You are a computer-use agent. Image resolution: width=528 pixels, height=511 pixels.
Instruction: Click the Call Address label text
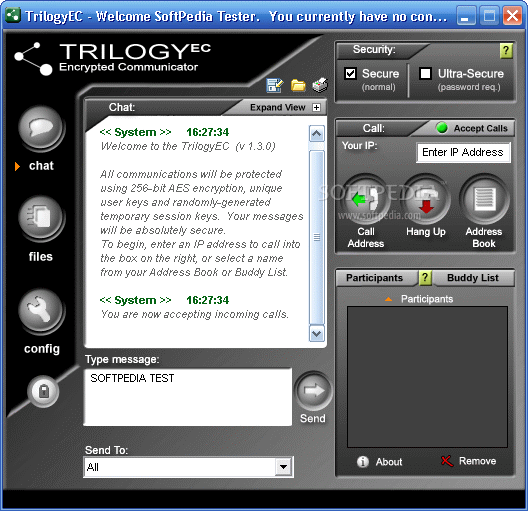coord(366,237)
